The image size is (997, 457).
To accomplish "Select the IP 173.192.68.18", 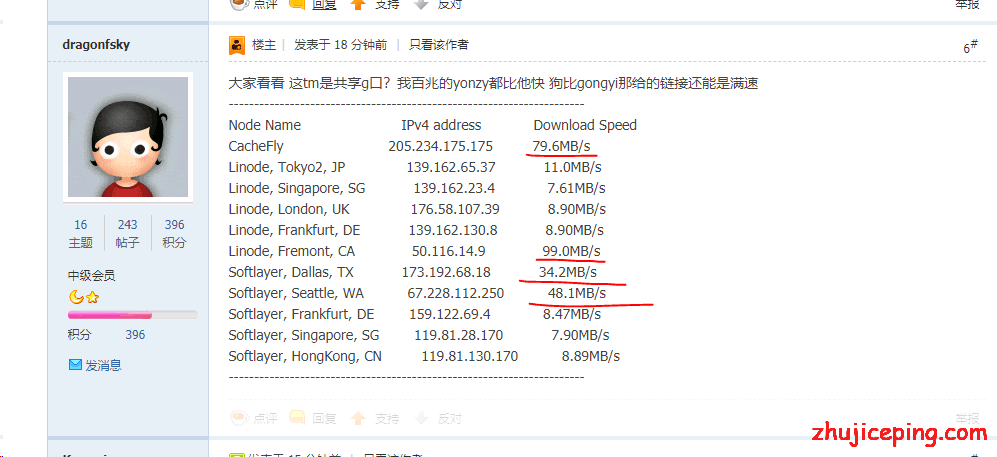I will [446, 272].
